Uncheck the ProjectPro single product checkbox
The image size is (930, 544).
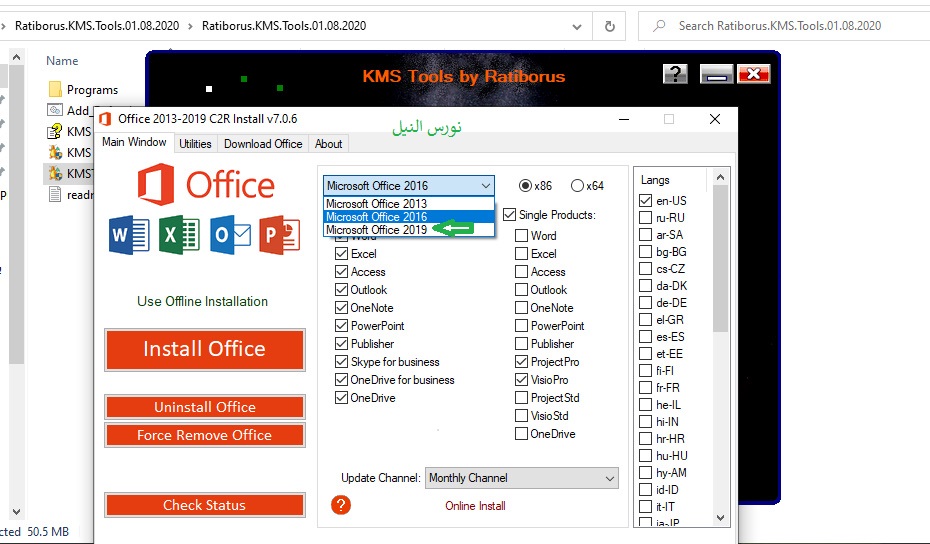coord(522,362)
